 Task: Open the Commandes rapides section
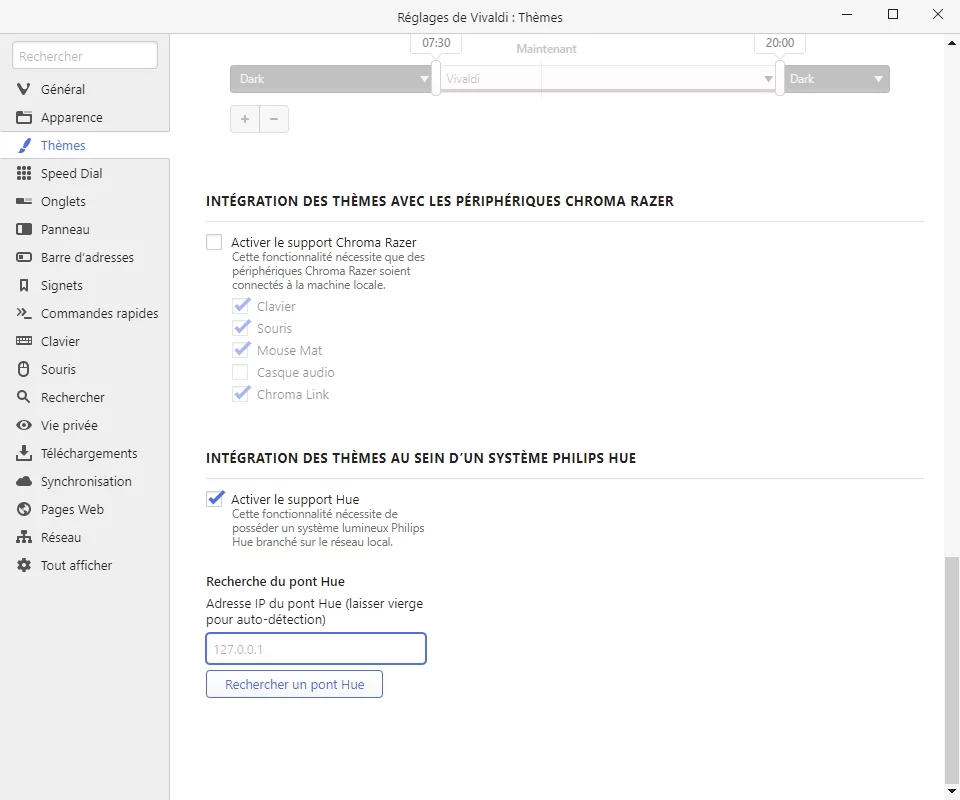pos(85,313)
